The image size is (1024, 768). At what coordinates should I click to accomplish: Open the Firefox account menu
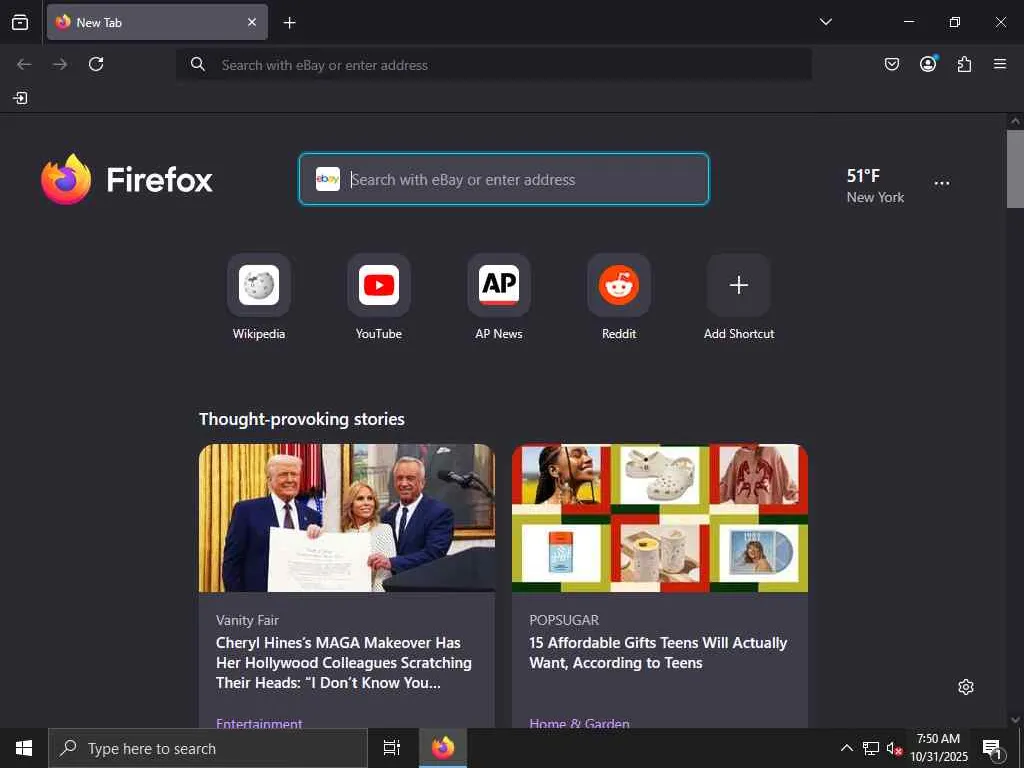[928, 64]
